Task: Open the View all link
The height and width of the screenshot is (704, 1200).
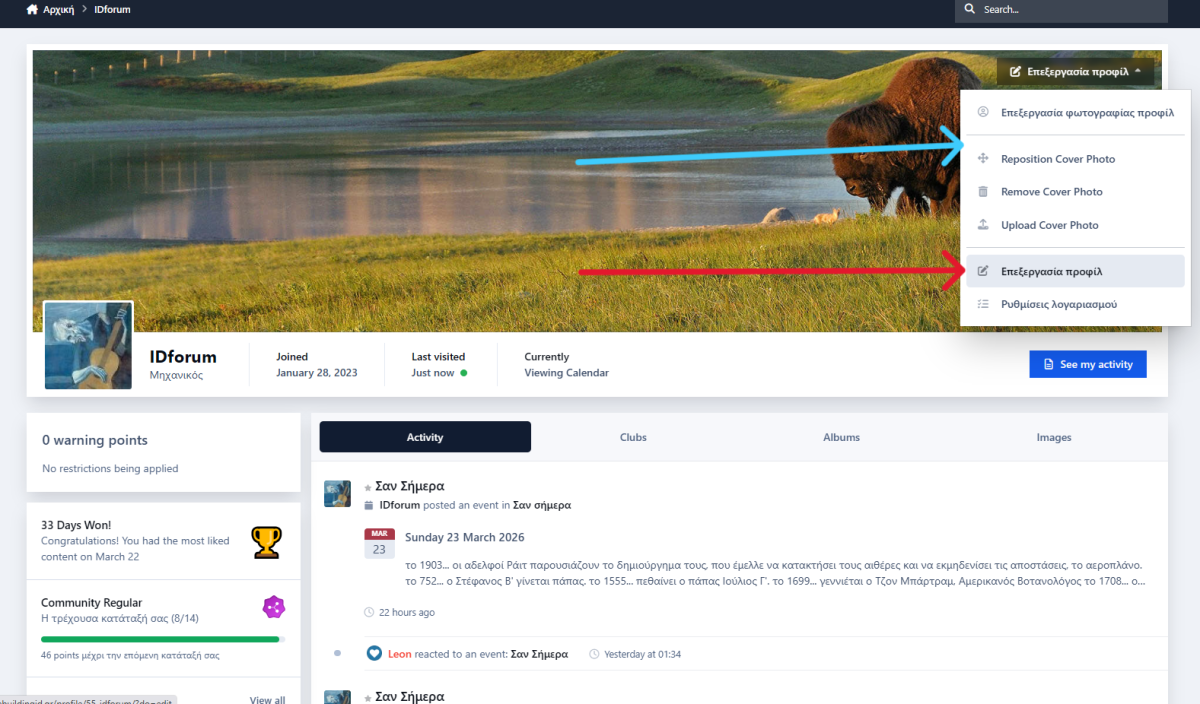Action: [267, 699]
